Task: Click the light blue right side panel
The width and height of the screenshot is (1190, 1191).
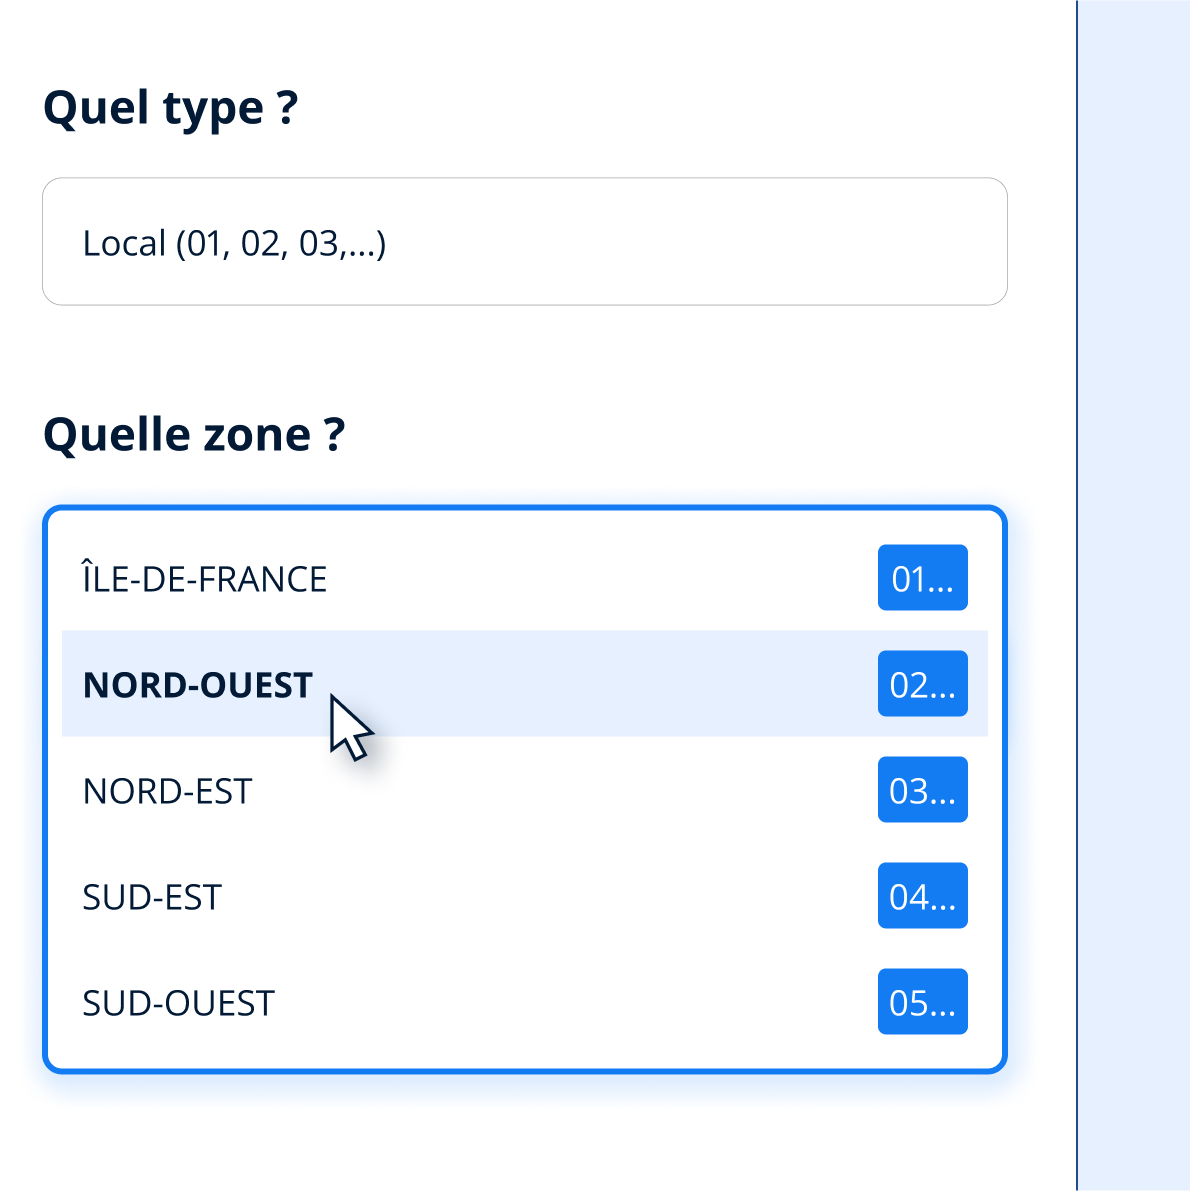Action: tap(1134, 600)
